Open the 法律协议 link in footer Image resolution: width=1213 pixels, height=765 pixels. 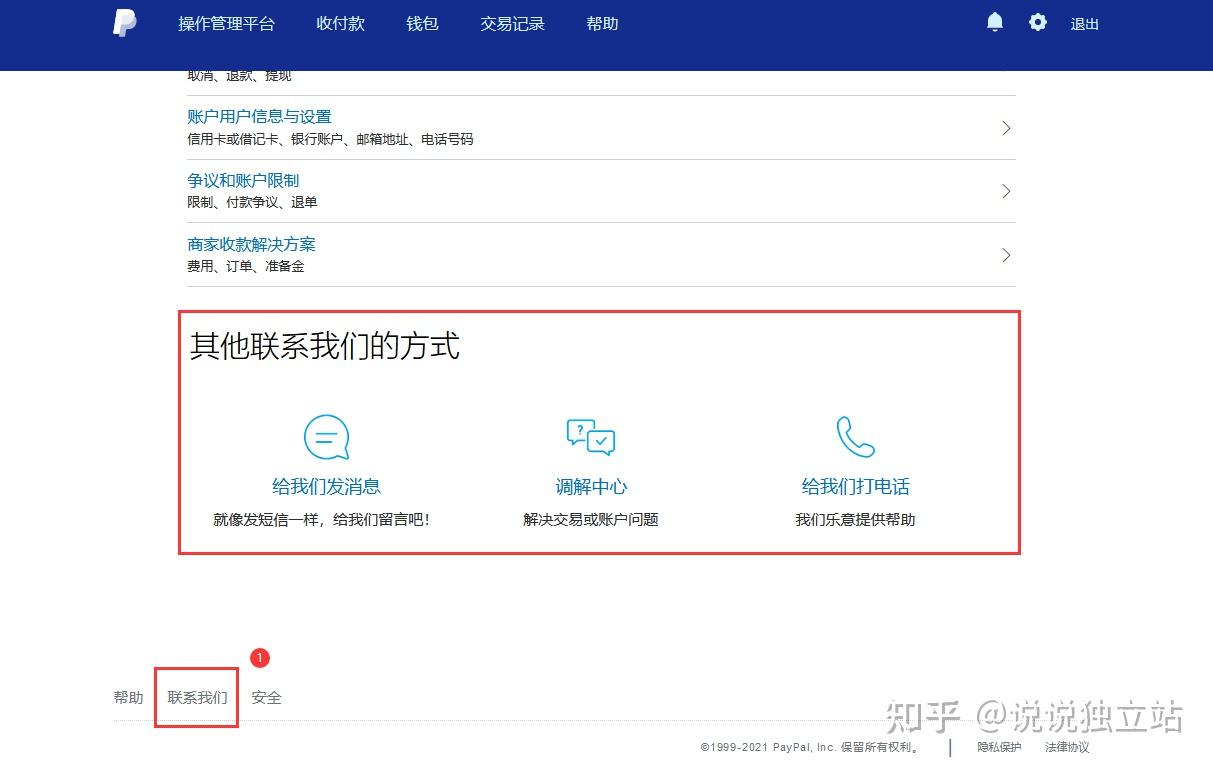tap(1066, 746)
